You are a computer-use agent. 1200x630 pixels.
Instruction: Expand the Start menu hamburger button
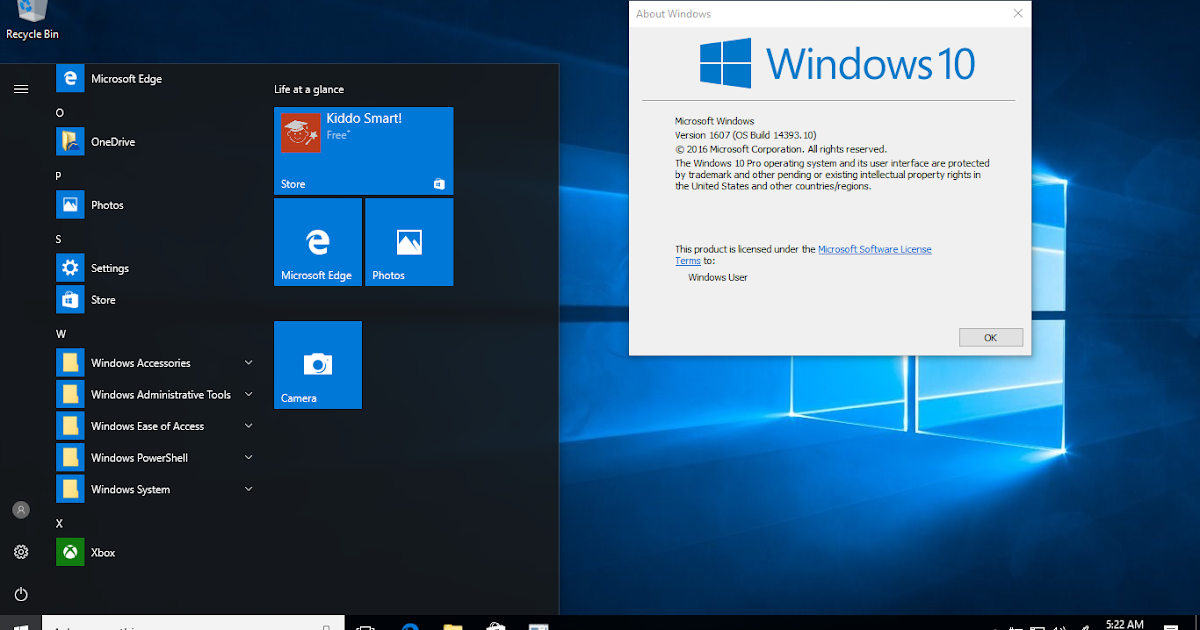[x=21, y=89]
